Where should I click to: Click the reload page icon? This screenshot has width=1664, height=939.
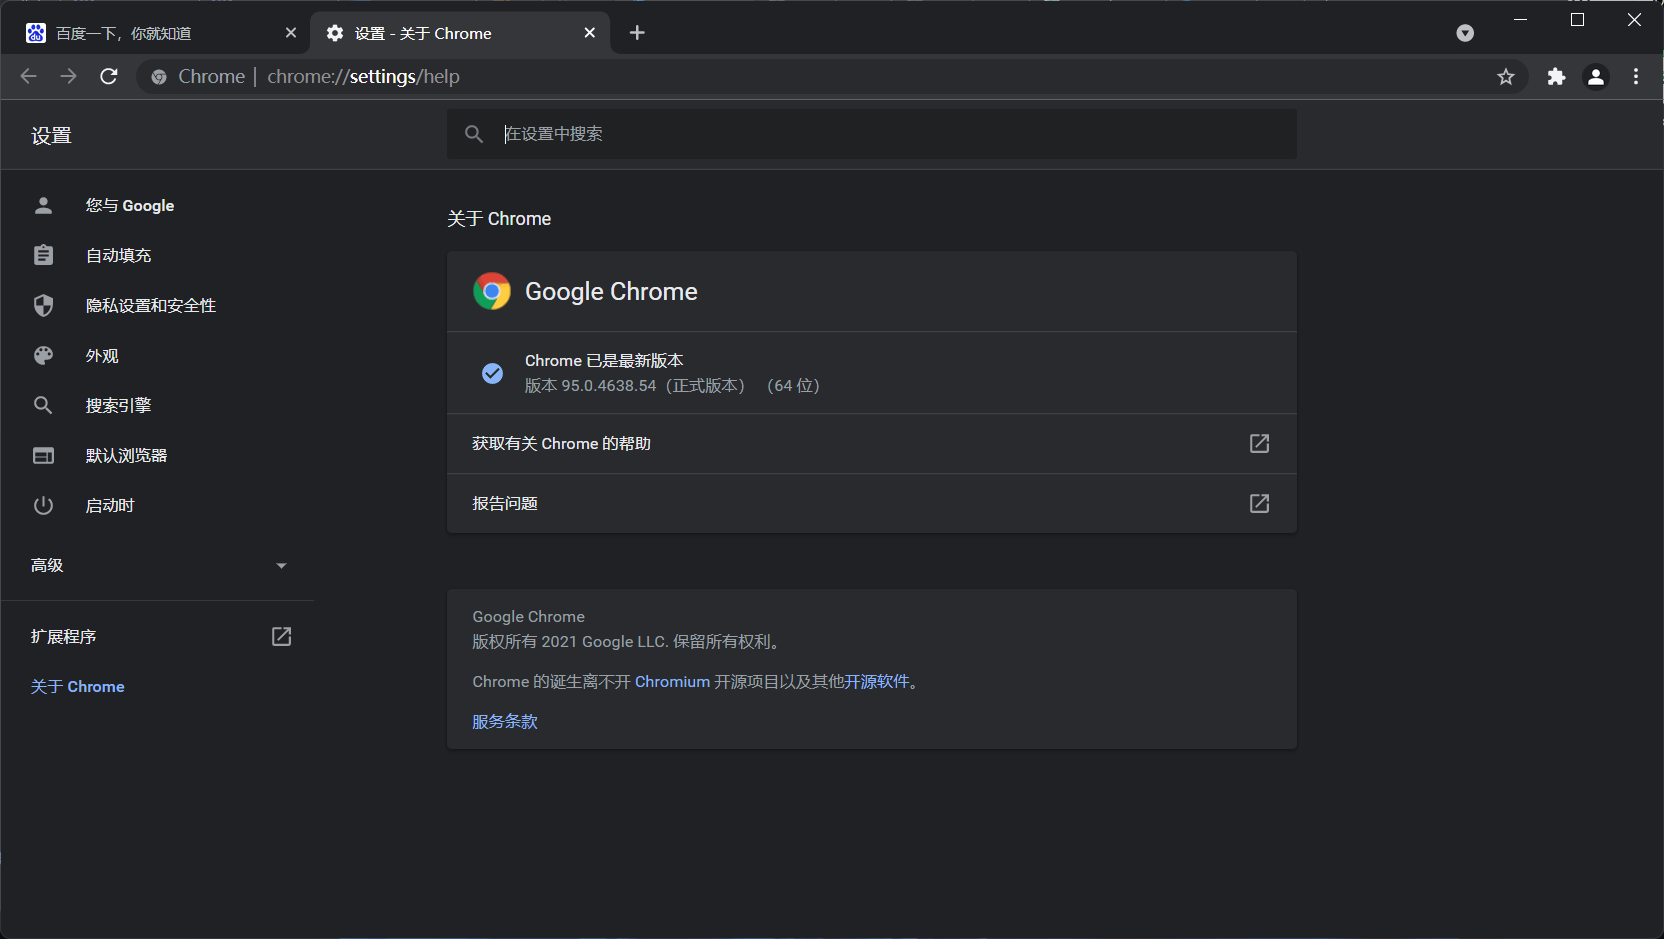coord(109,77)
